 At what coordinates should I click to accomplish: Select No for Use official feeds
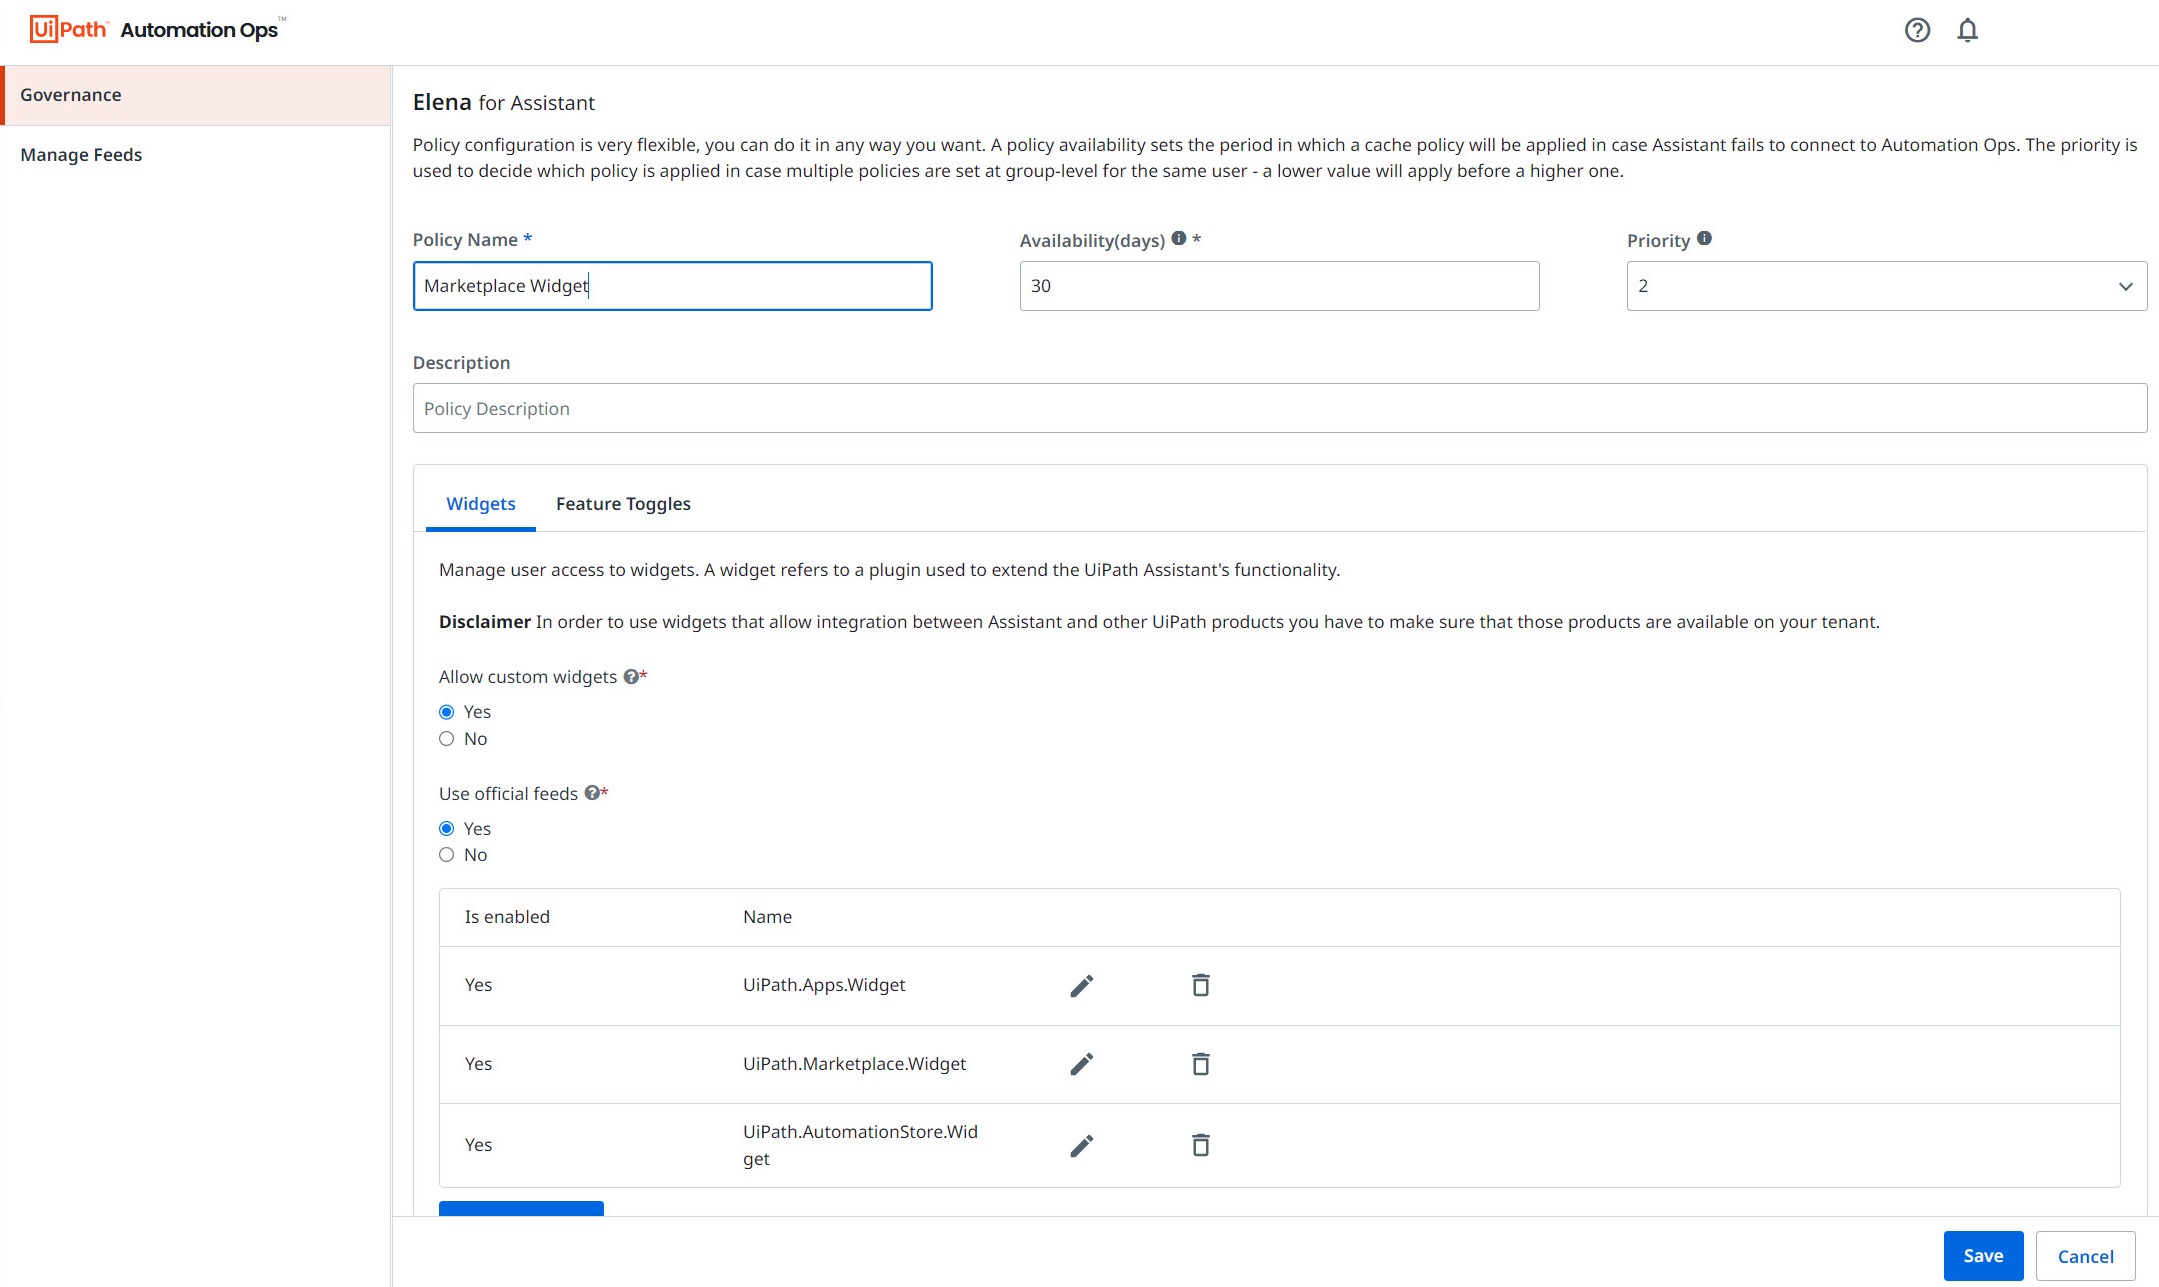click(446, 855)
